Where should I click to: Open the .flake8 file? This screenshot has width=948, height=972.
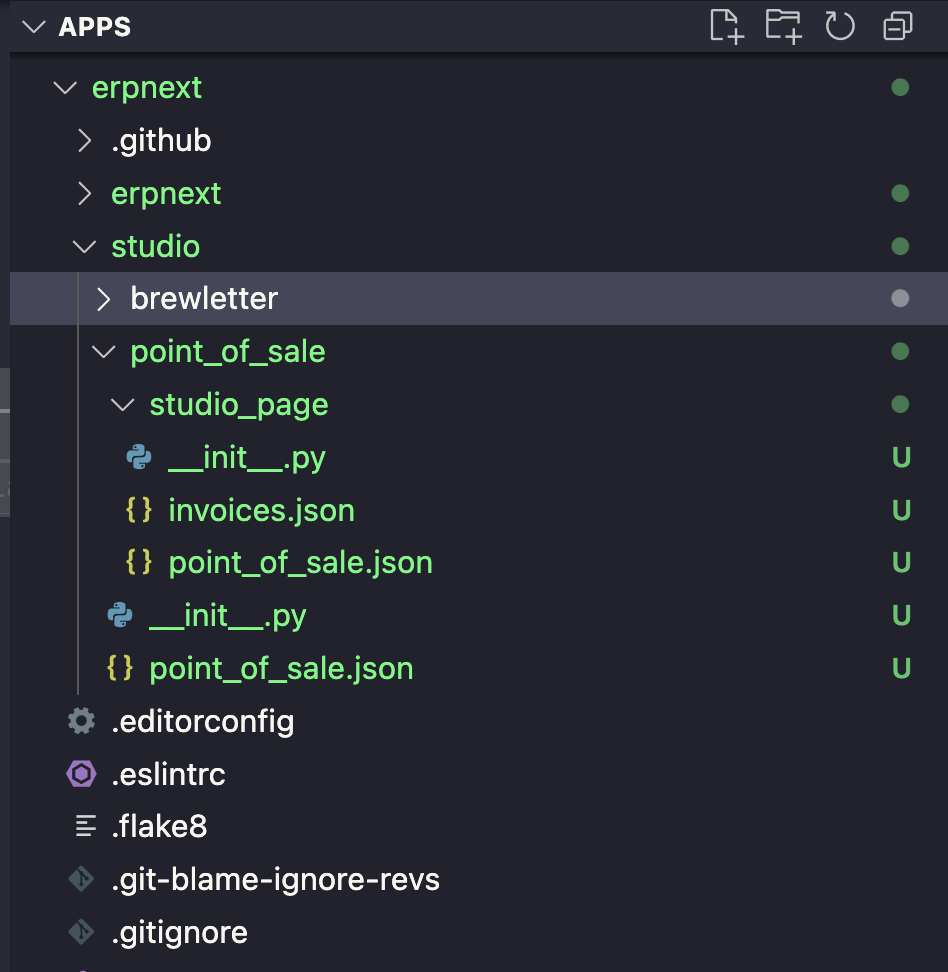159,826
